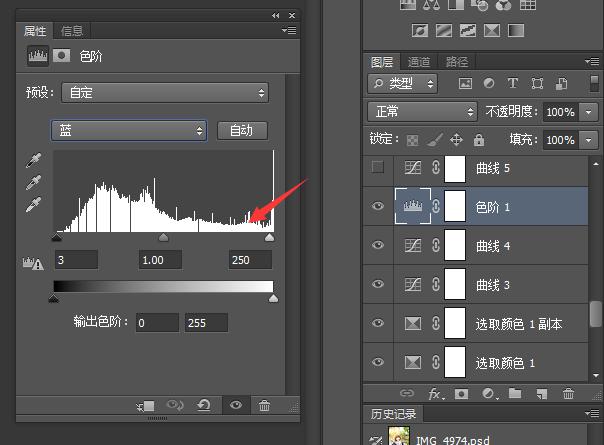Switch to the 通道 tab

click(420, 61)
